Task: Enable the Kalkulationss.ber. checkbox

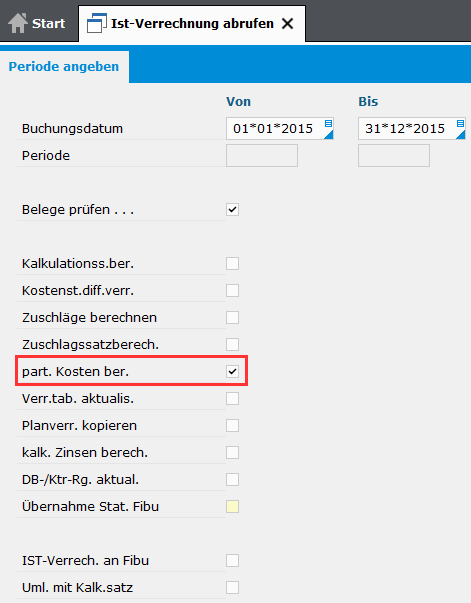Action: click(232, 264)
